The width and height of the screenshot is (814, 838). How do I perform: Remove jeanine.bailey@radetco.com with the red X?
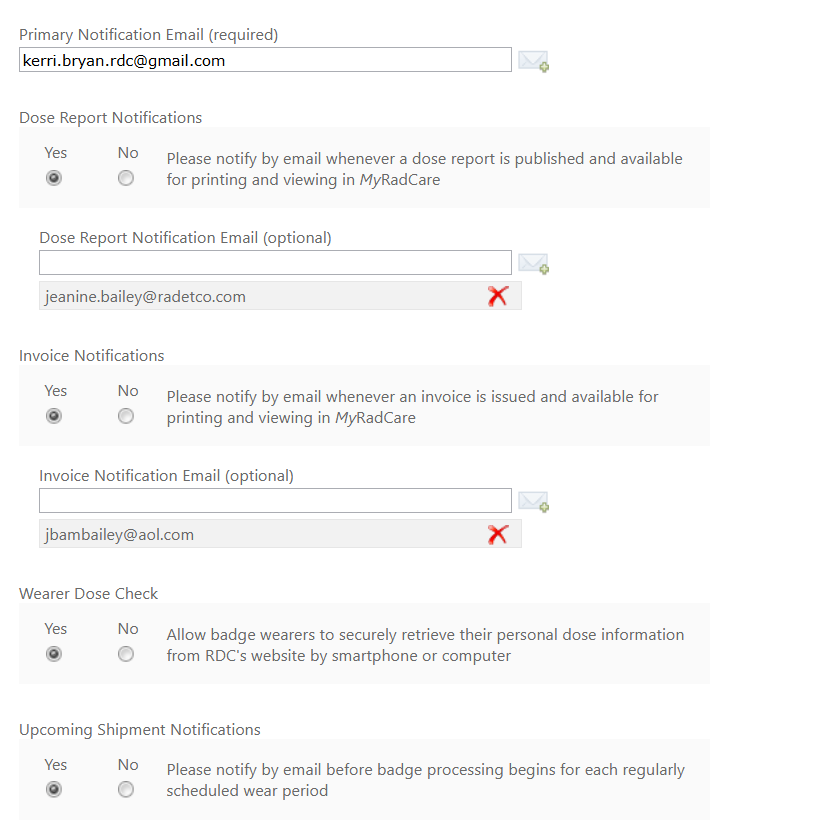498,296
